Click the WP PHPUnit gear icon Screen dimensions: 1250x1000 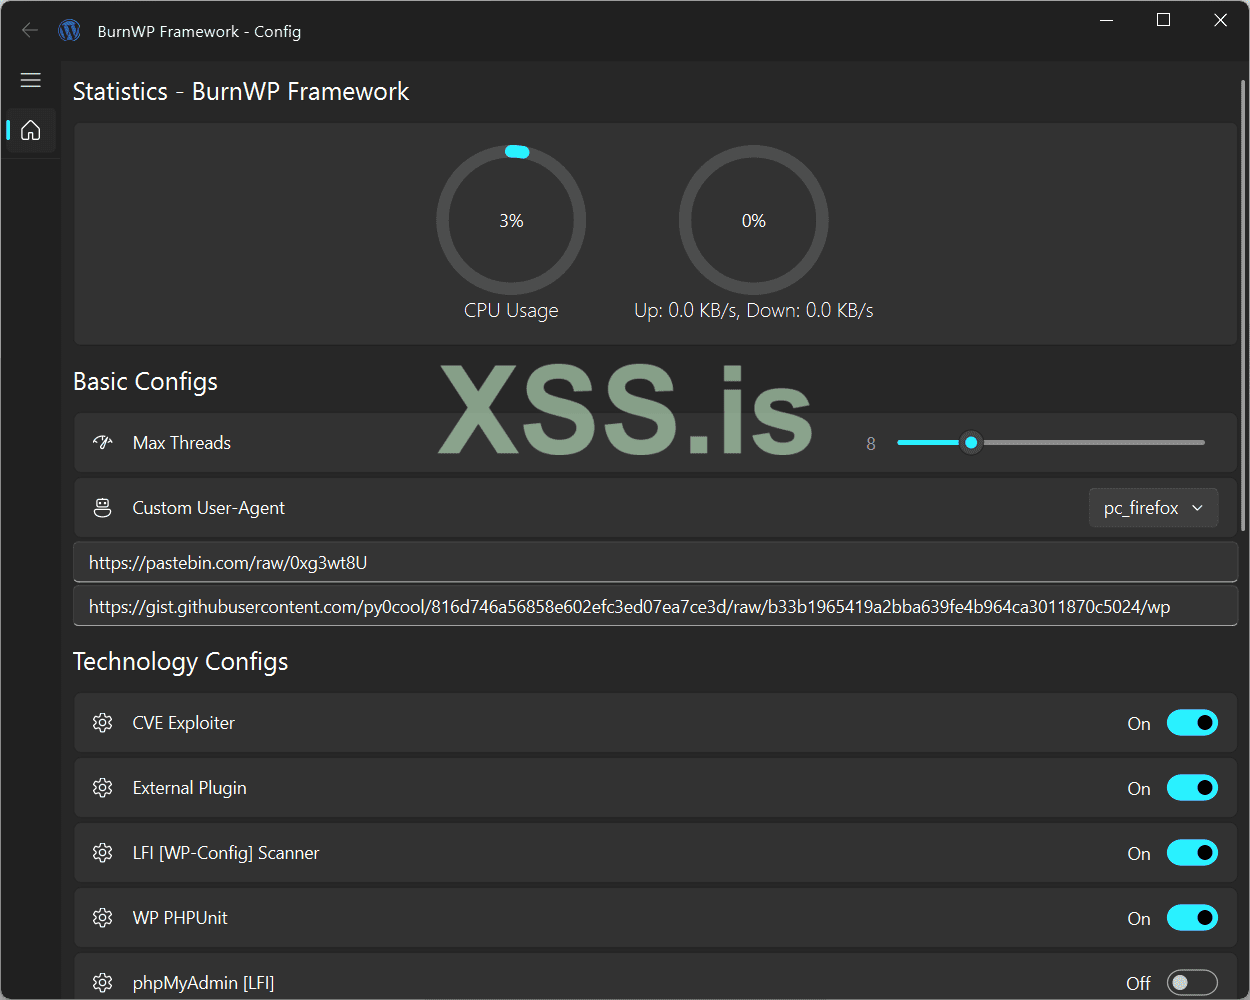click(x=102, y=918)
